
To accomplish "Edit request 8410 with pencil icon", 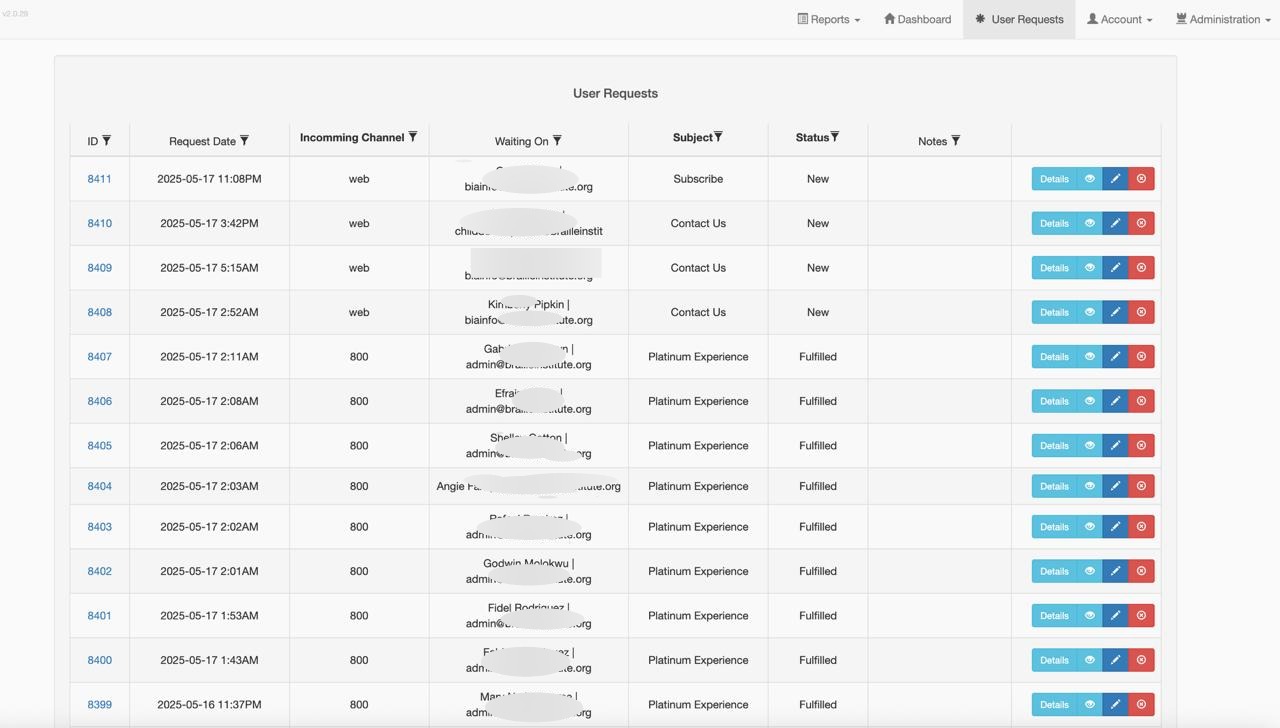I will 1115,223.
